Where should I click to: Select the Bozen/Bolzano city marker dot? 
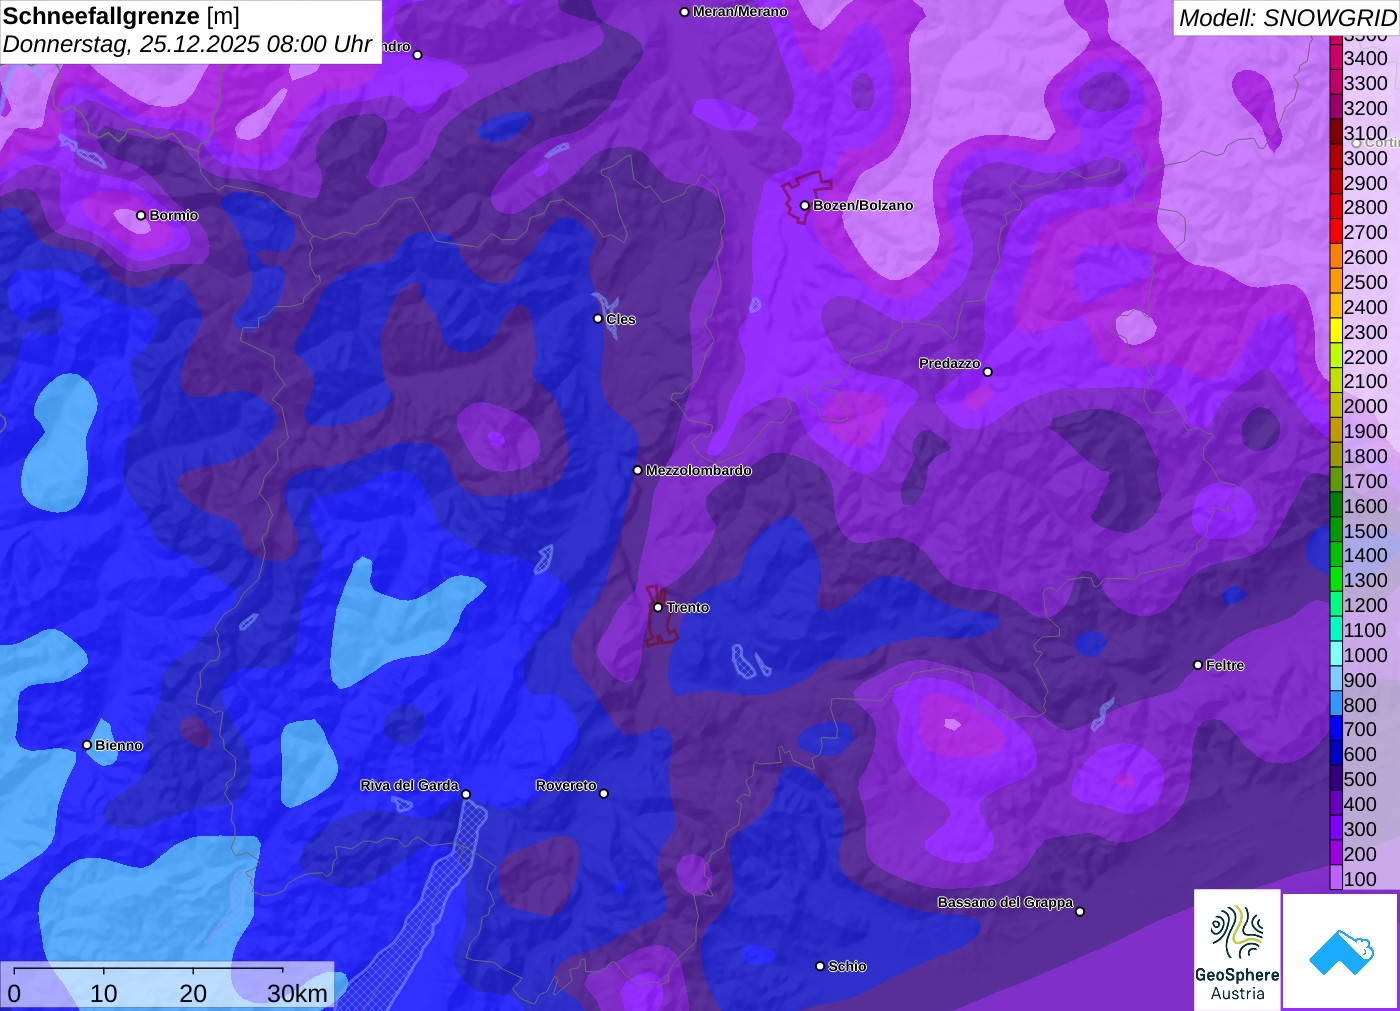click(x=804, y=205)
